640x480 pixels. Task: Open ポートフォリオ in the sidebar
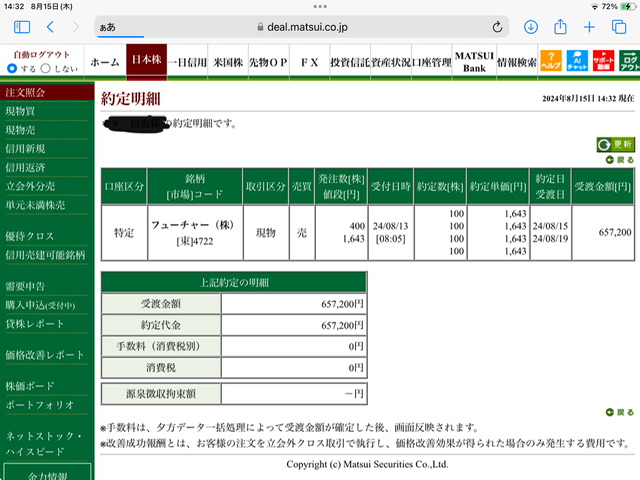[x=40, y=404]
